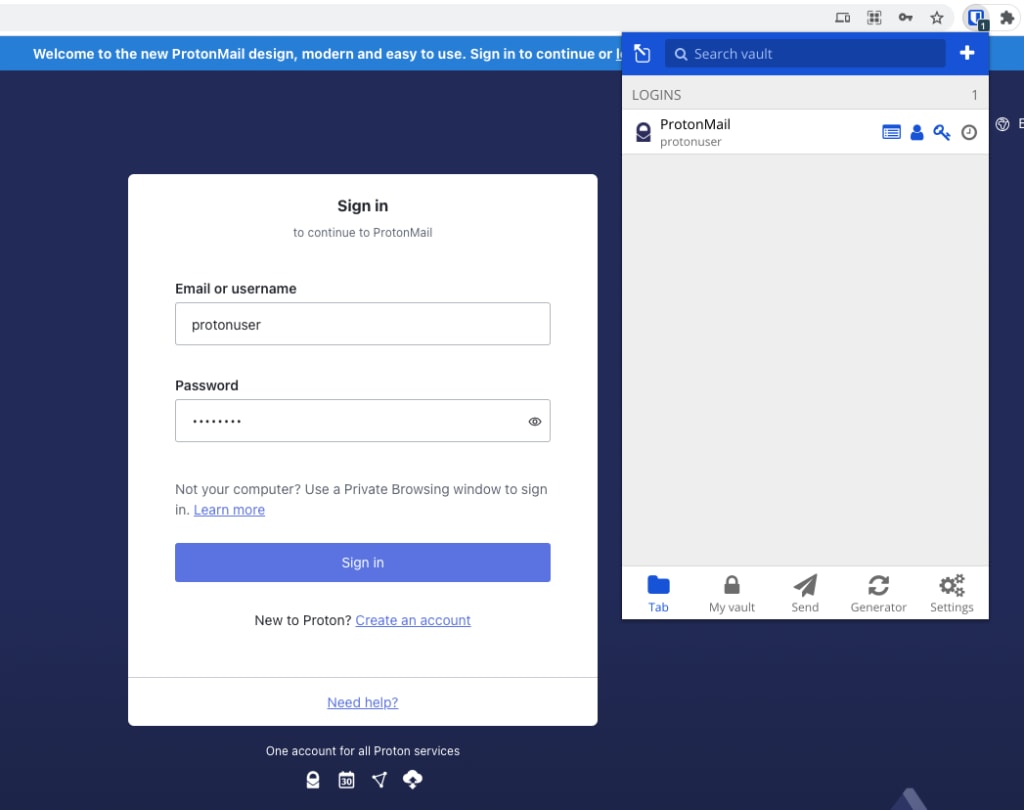Viewport: 1024px width, 810px height.
Task: Open the Bitwarden Settings tab
Action: click(x=952, y=594)
